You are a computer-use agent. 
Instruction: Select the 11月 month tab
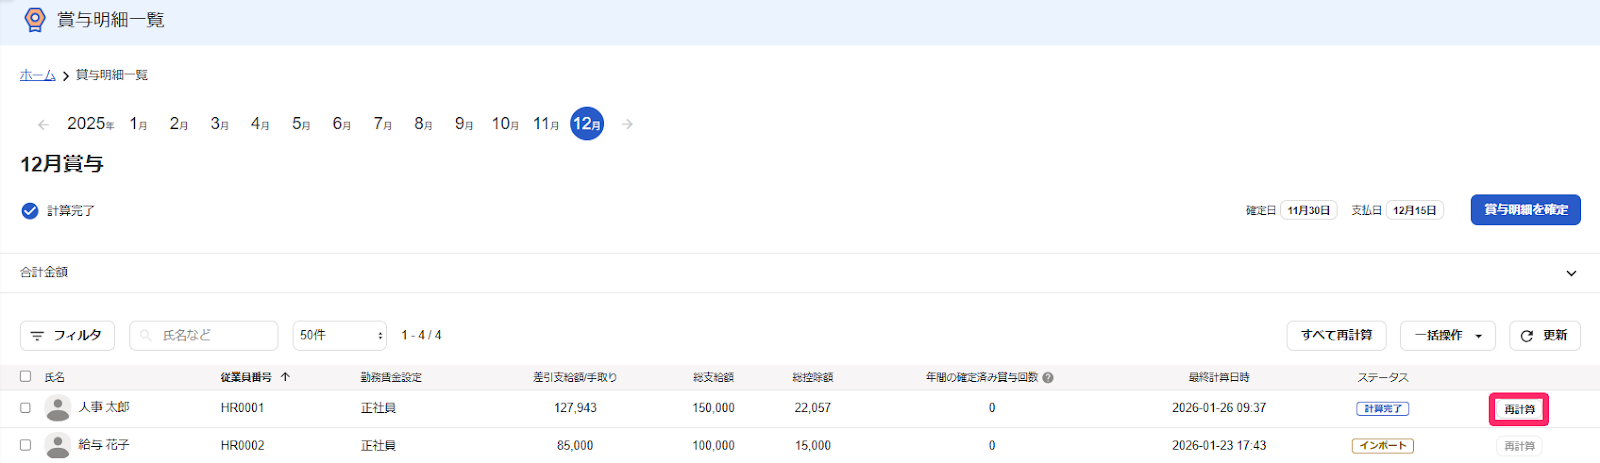point(546,124)
